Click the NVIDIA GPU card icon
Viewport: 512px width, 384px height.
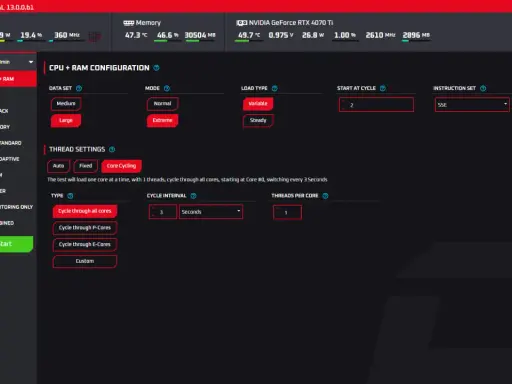242,23
